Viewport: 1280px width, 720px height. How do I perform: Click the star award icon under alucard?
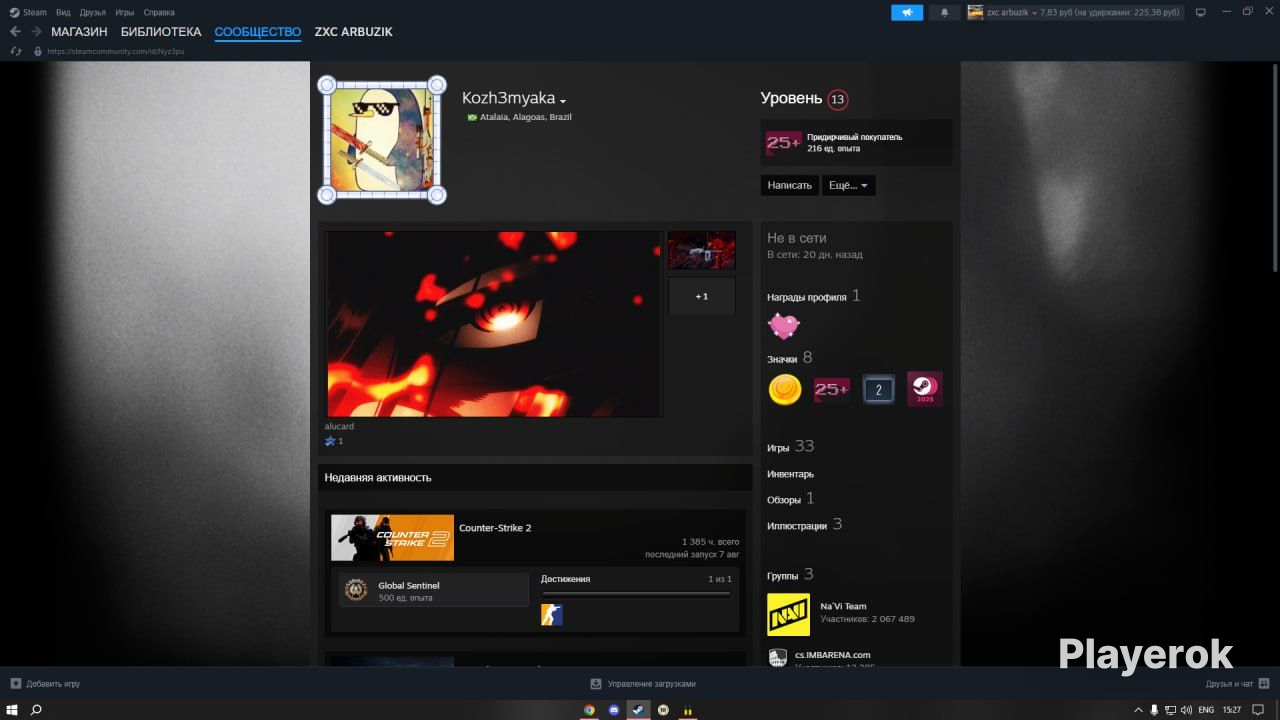330,441
